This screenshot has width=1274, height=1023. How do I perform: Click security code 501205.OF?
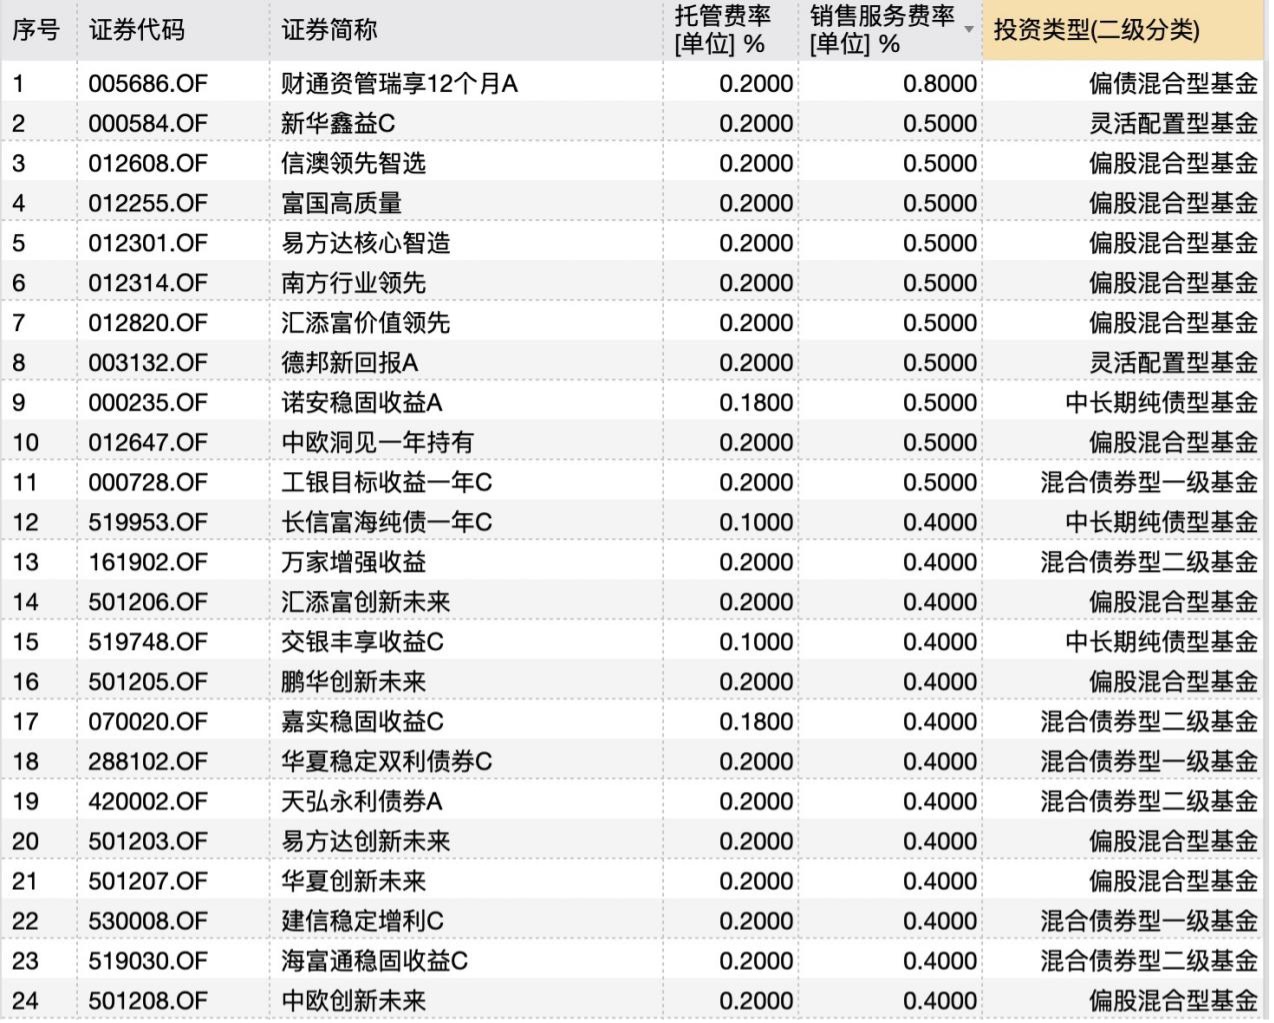[148, 682]
